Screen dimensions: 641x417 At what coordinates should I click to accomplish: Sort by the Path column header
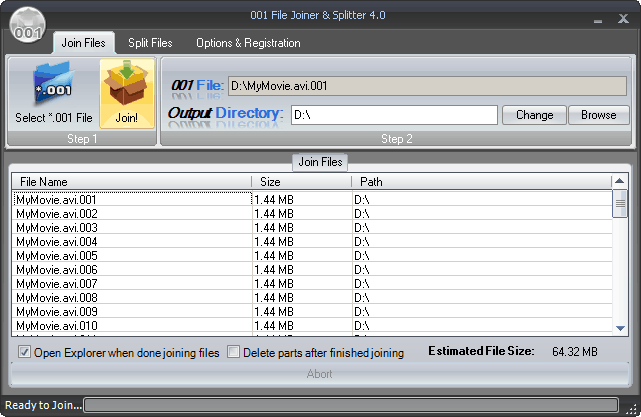point(482,182)
